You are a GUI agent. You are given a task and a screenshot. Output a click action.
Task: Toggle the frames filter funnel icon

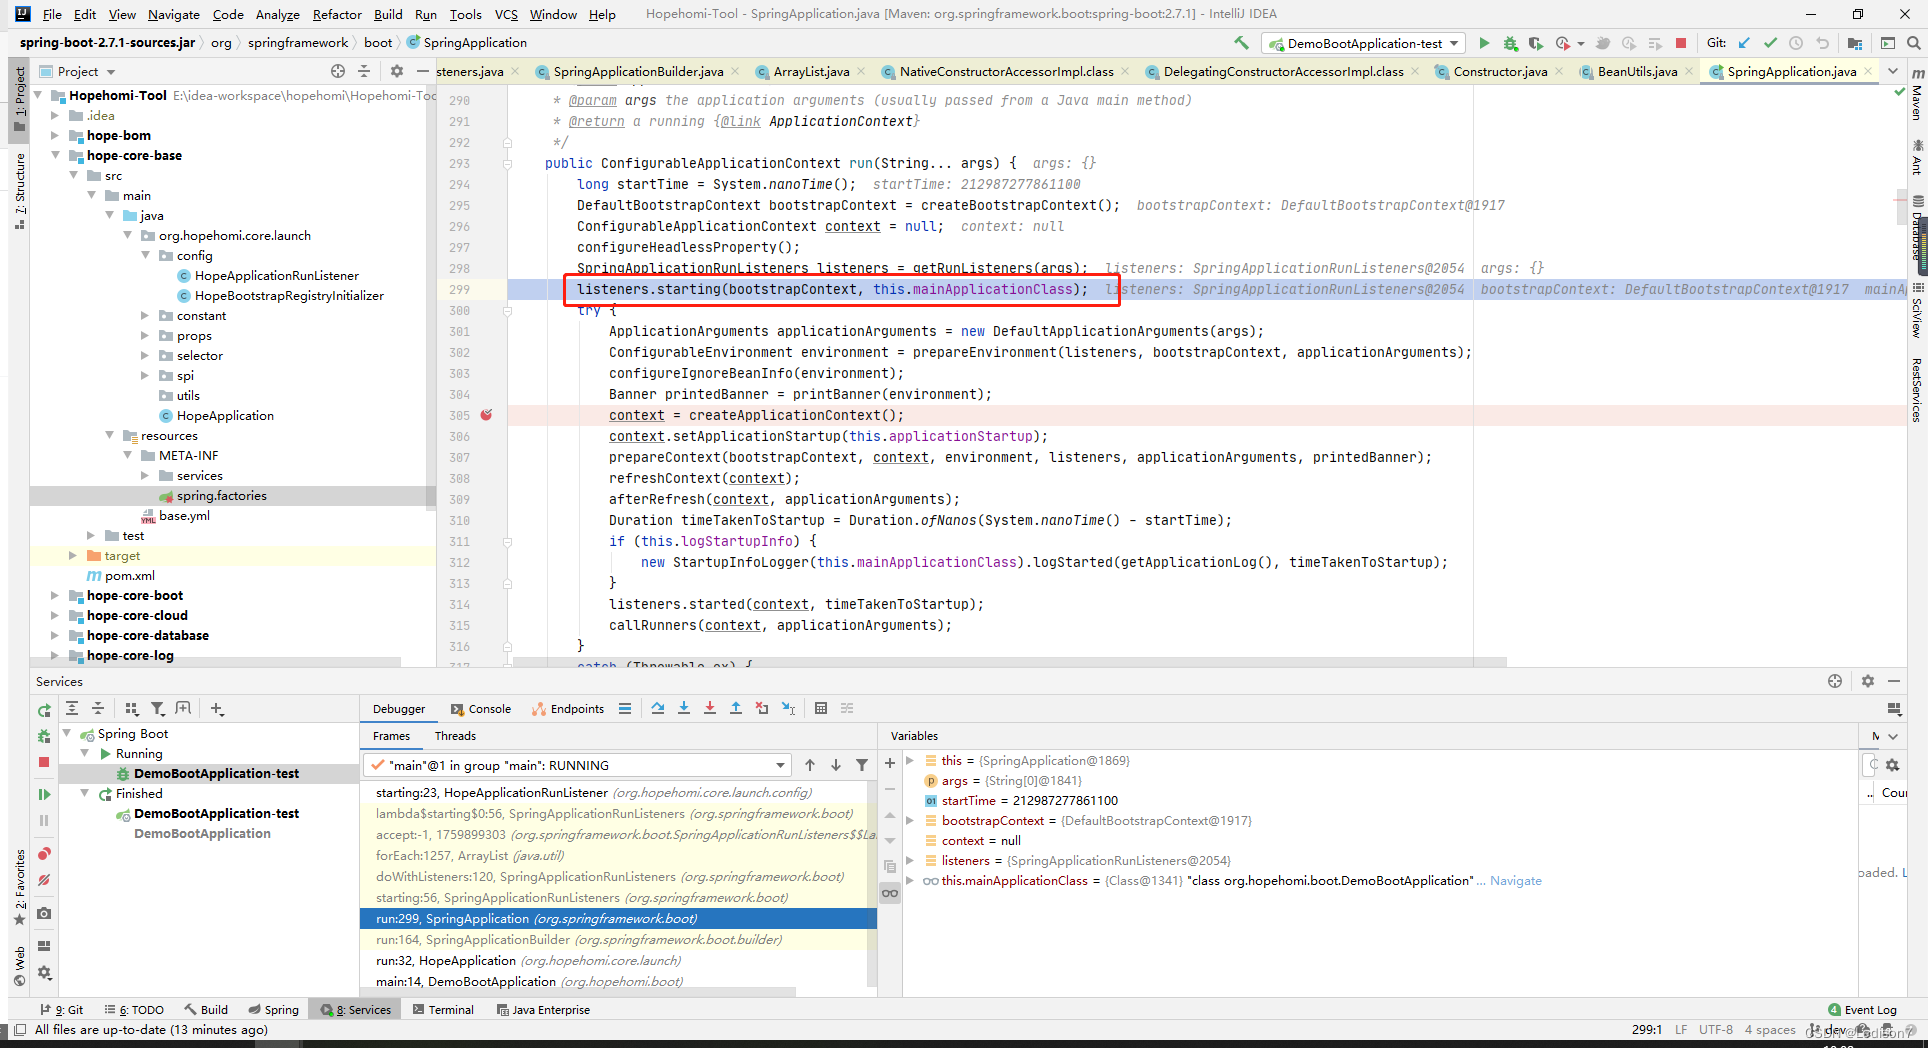862,765
